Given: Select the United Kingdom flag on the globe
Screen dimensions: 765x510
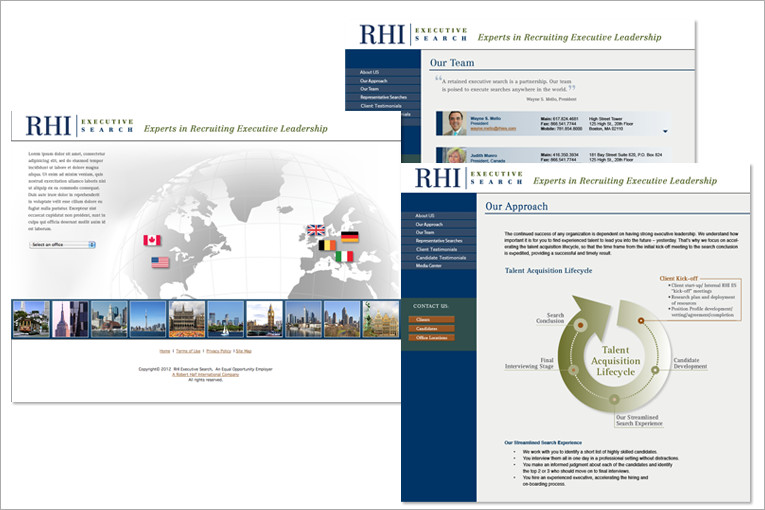Looking at the screenshot, I should pos(316,230).
